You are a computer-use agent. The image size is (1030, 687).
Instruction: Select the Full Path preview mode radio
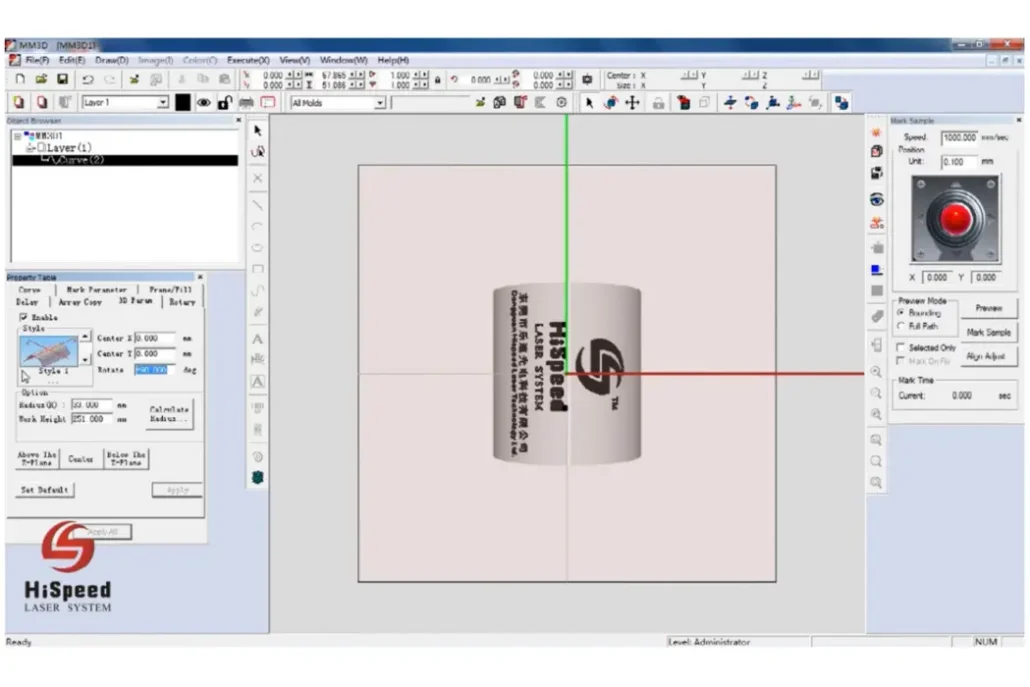(x=901, y=326)
